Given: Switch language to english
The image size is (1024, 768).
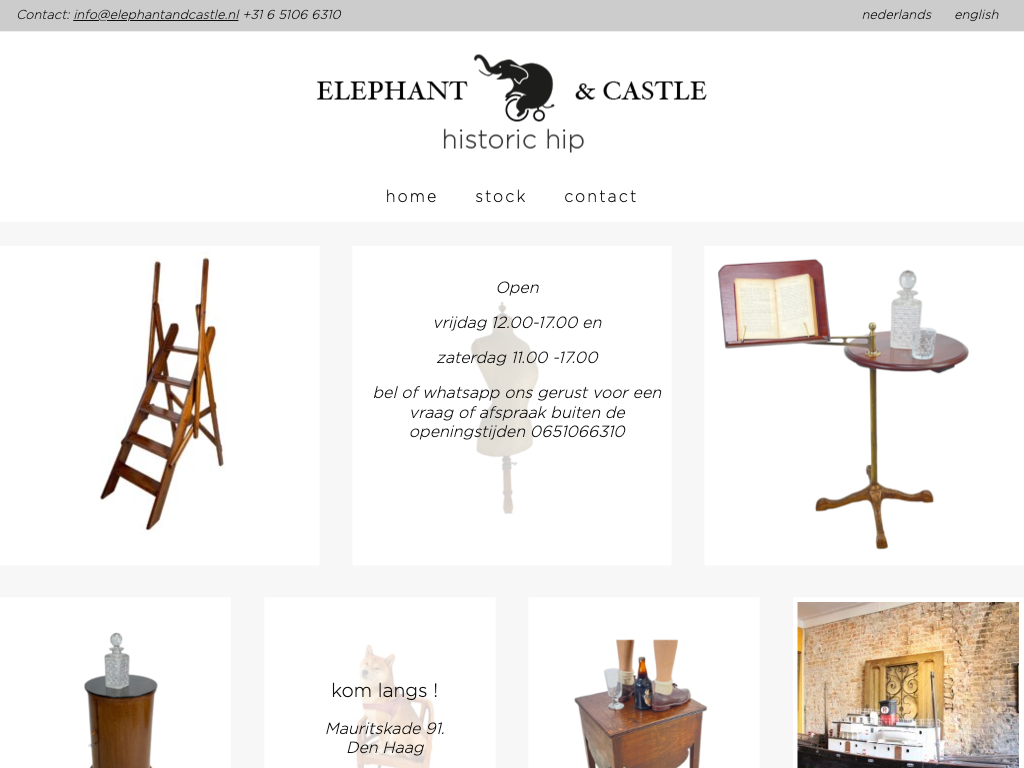Looking at the screenshot, I should pos(976,14).
